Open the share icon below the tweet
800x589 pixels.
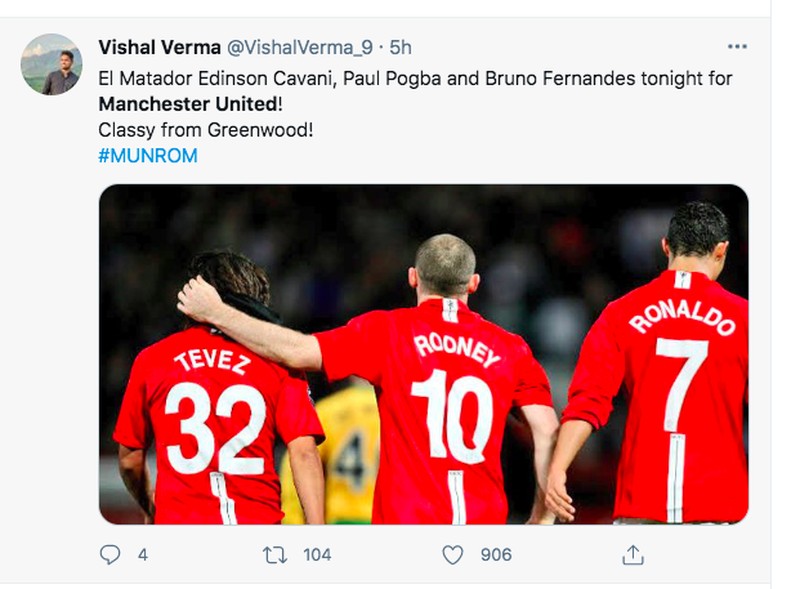pos(632,554)
